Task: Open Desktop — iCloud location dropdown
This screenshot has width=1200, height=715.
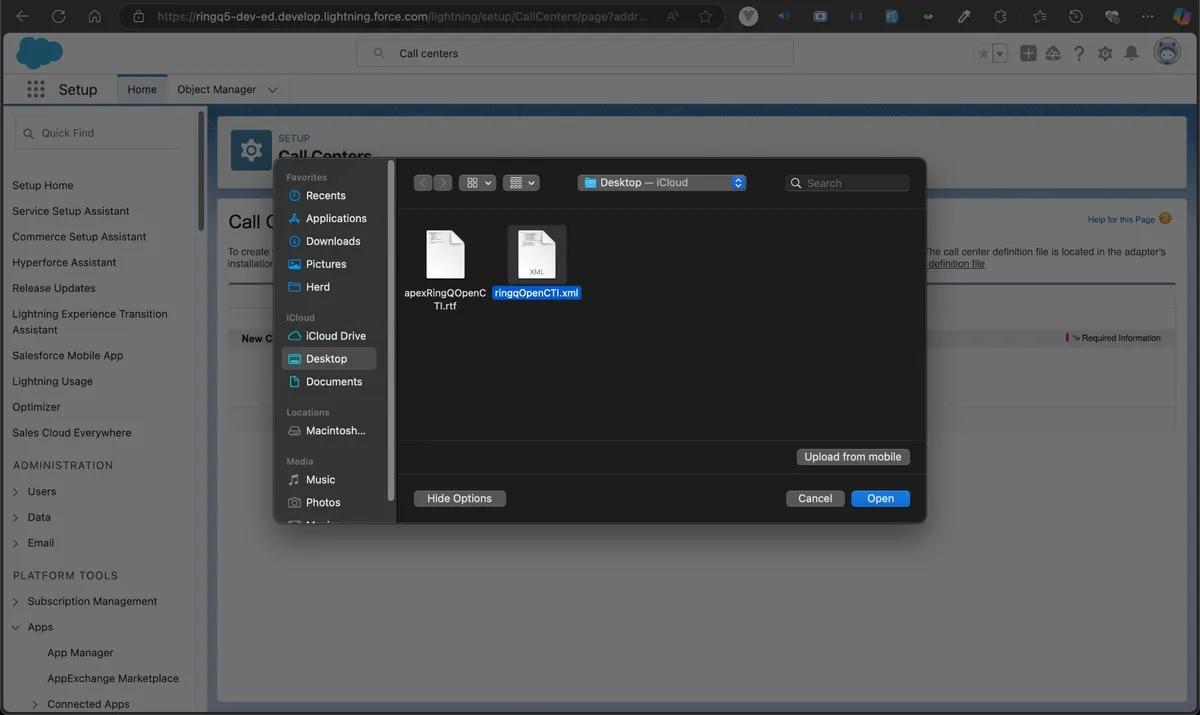Action: tap(662, 183)
